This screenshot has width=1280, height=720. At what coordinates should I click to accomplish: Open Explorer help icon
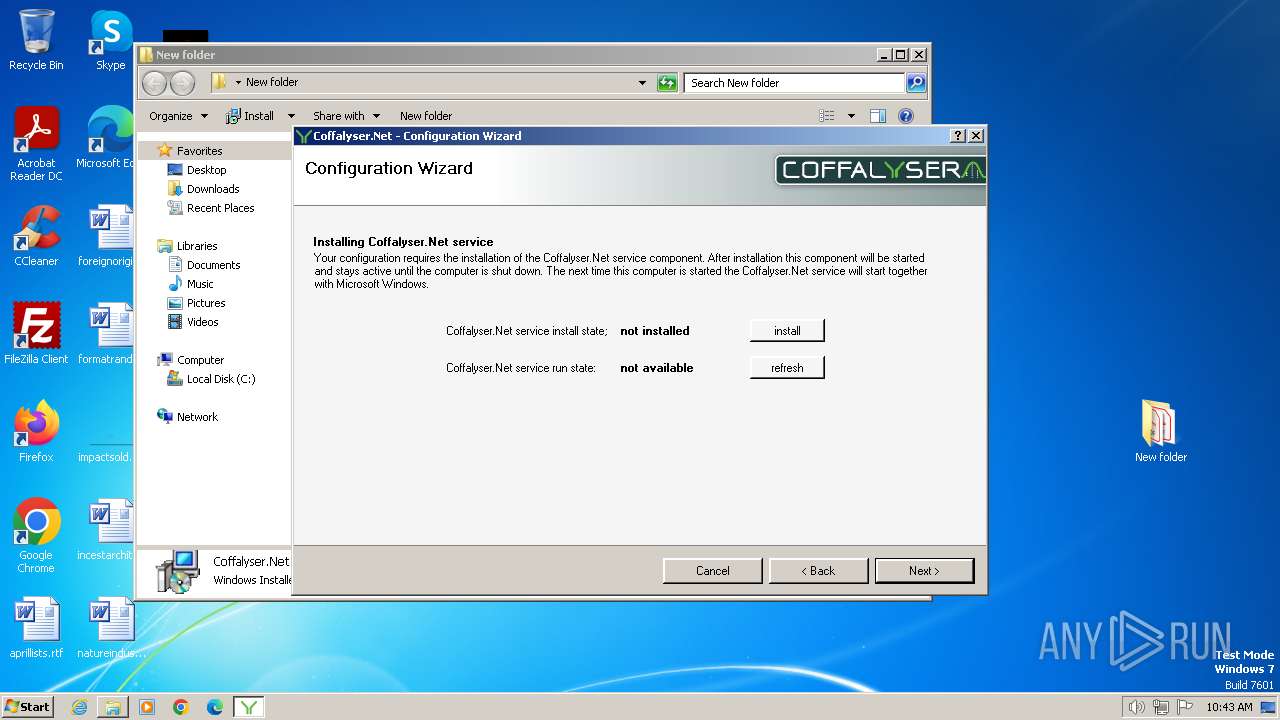(x=906, y=116)
